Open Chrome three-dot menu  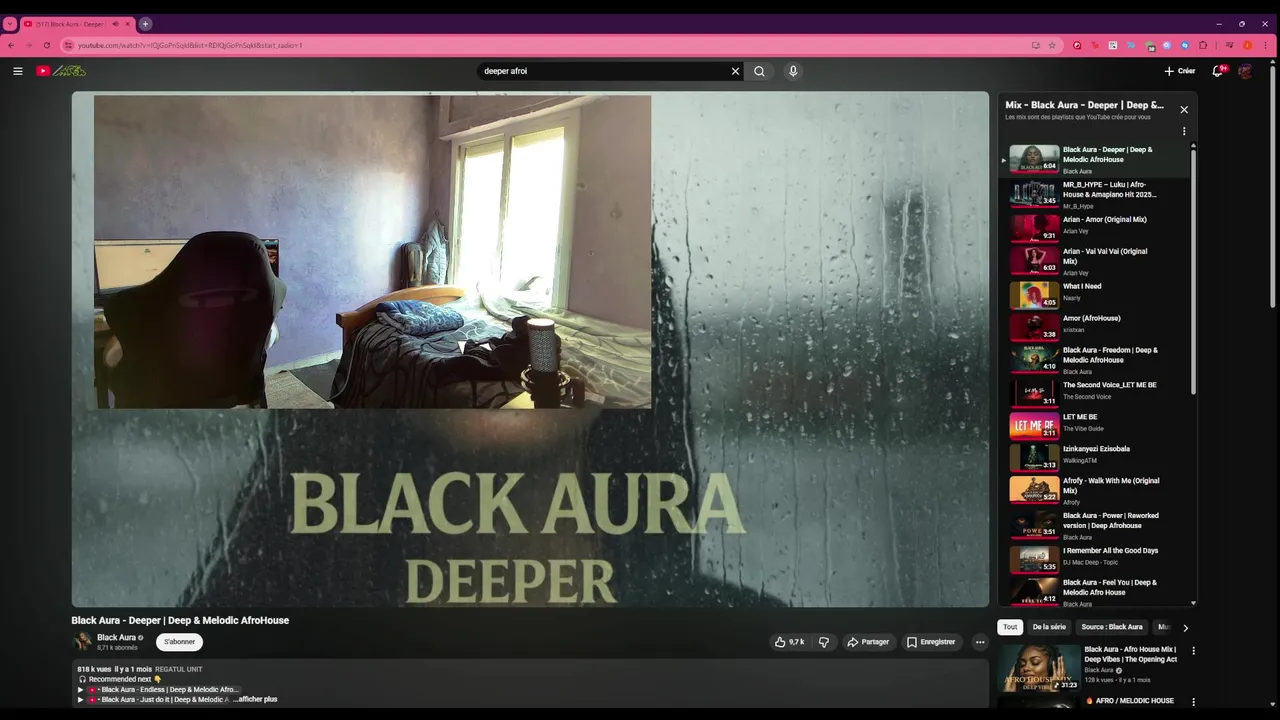(1265, 45)
